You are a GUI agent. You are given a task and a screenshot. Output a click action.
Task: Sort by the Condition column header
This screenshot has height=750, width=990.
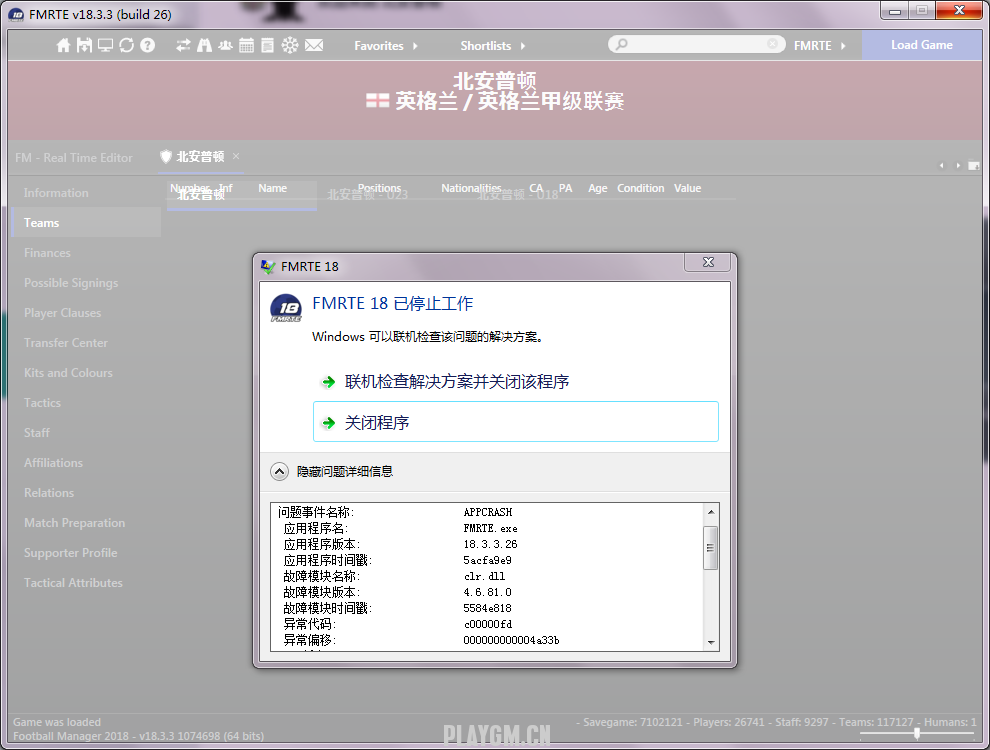click(640, 188)
